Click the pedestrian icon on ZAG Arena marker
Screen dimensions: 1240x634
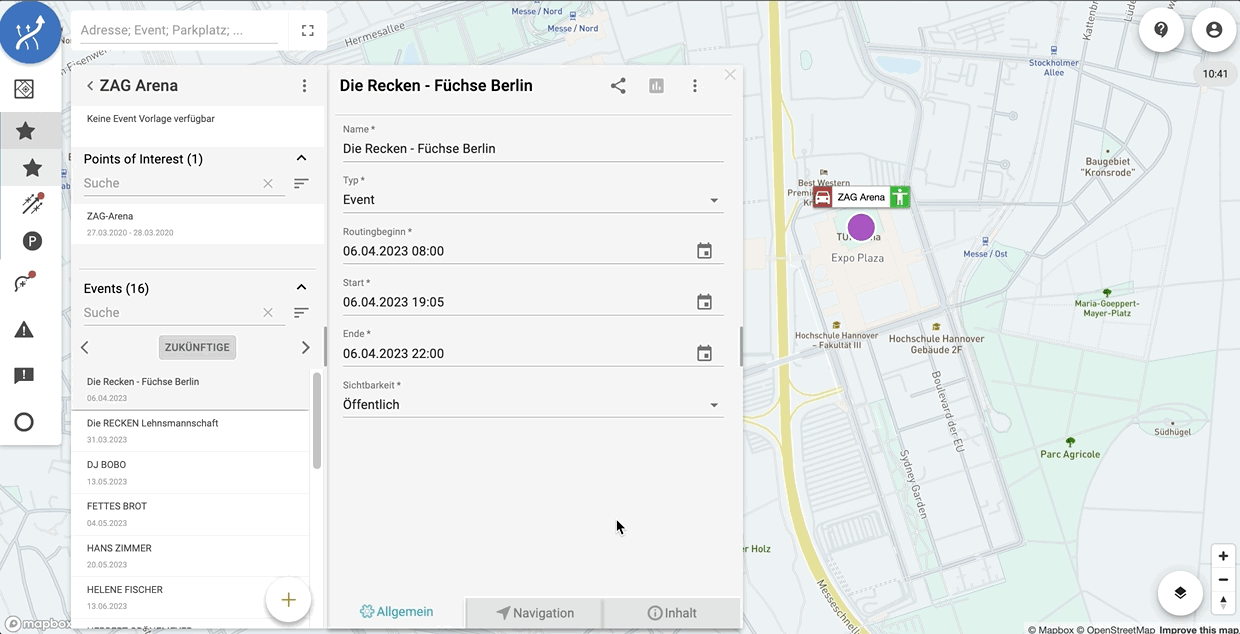coord(900,197)
